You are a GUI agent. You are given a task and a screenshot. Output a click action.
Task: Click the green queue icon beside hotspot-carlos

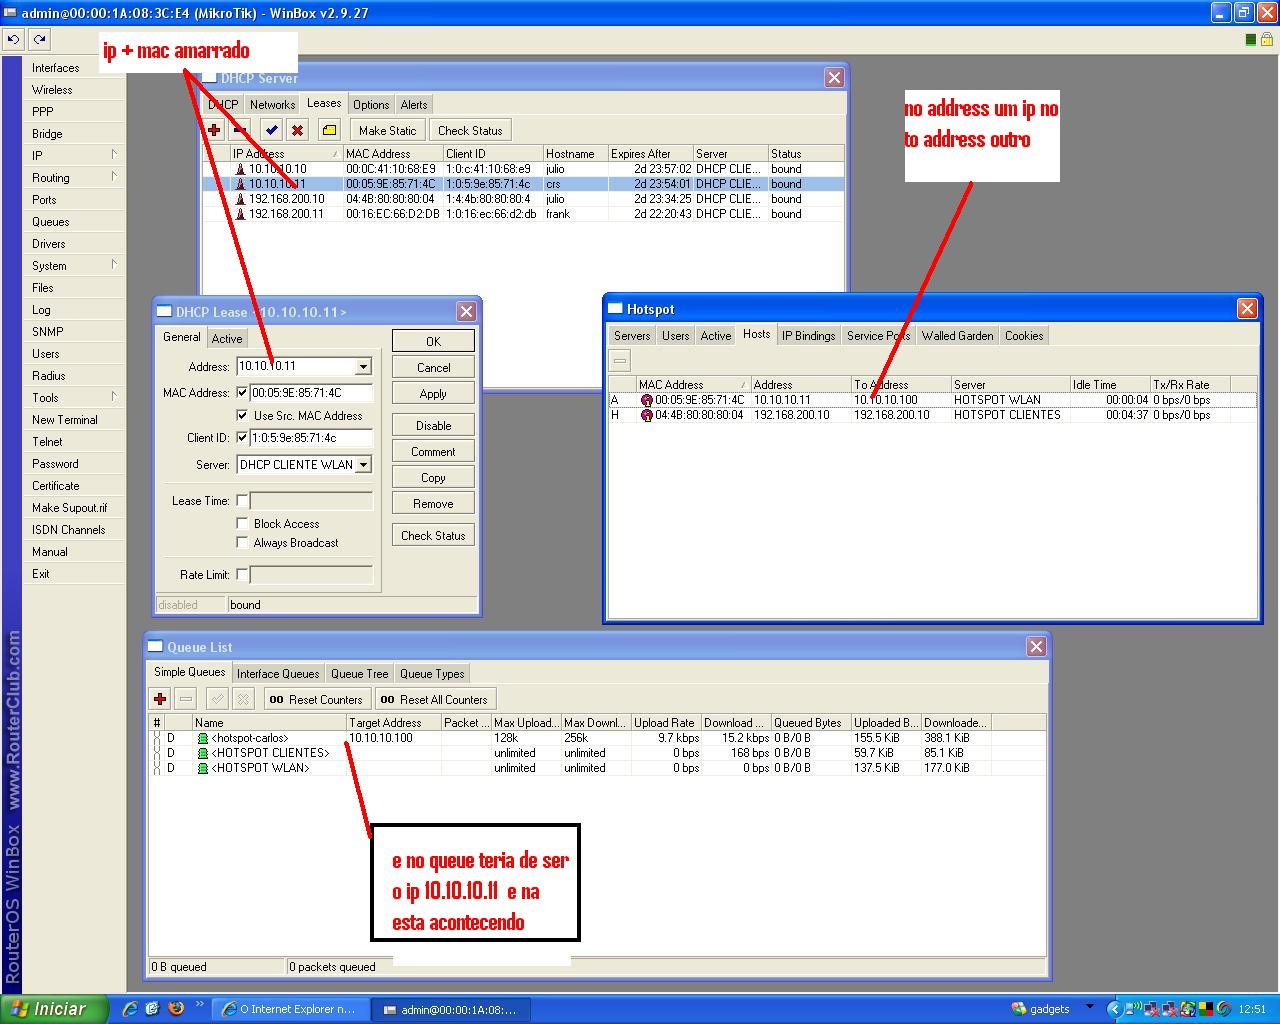[202, 738]
